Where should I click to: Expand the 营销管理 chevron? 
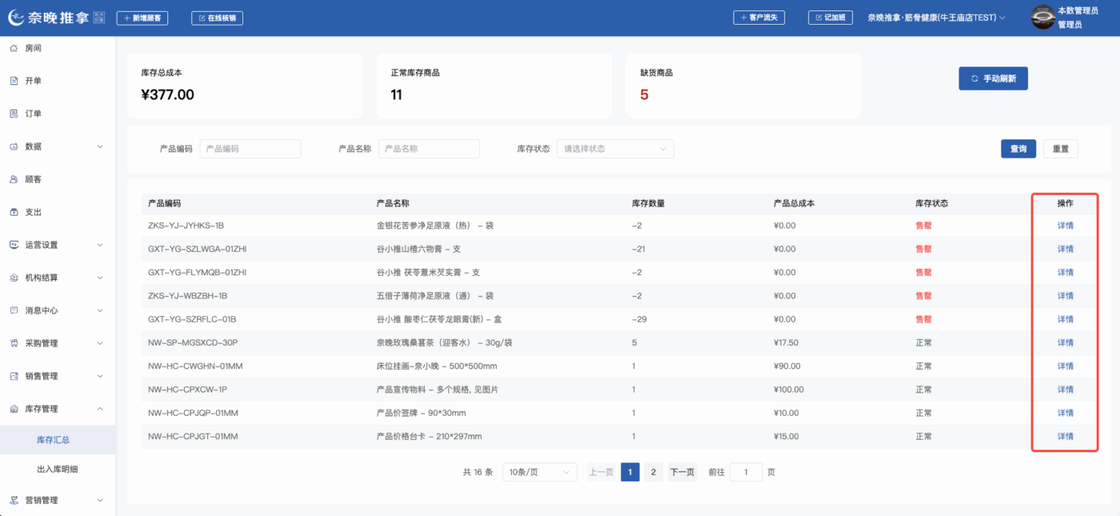click(x=100, y=500)
